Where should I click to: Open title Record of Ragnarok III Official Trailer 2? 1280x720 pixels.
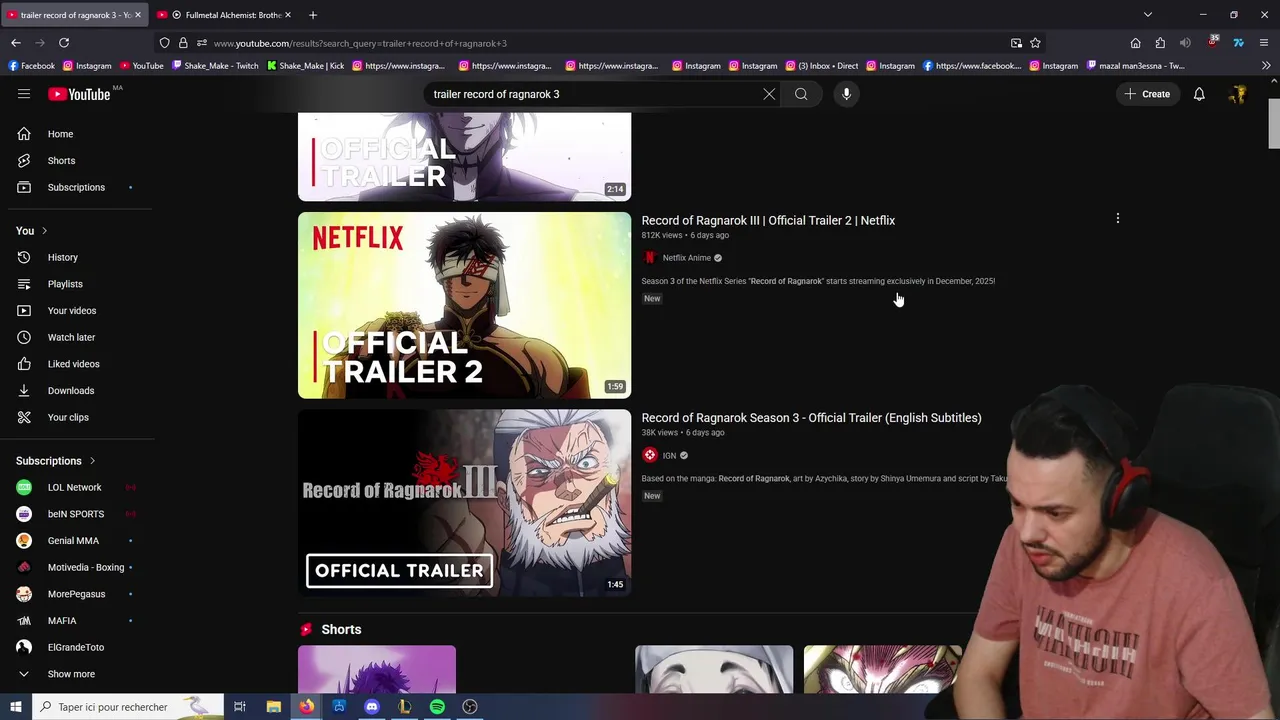[768, 220]
